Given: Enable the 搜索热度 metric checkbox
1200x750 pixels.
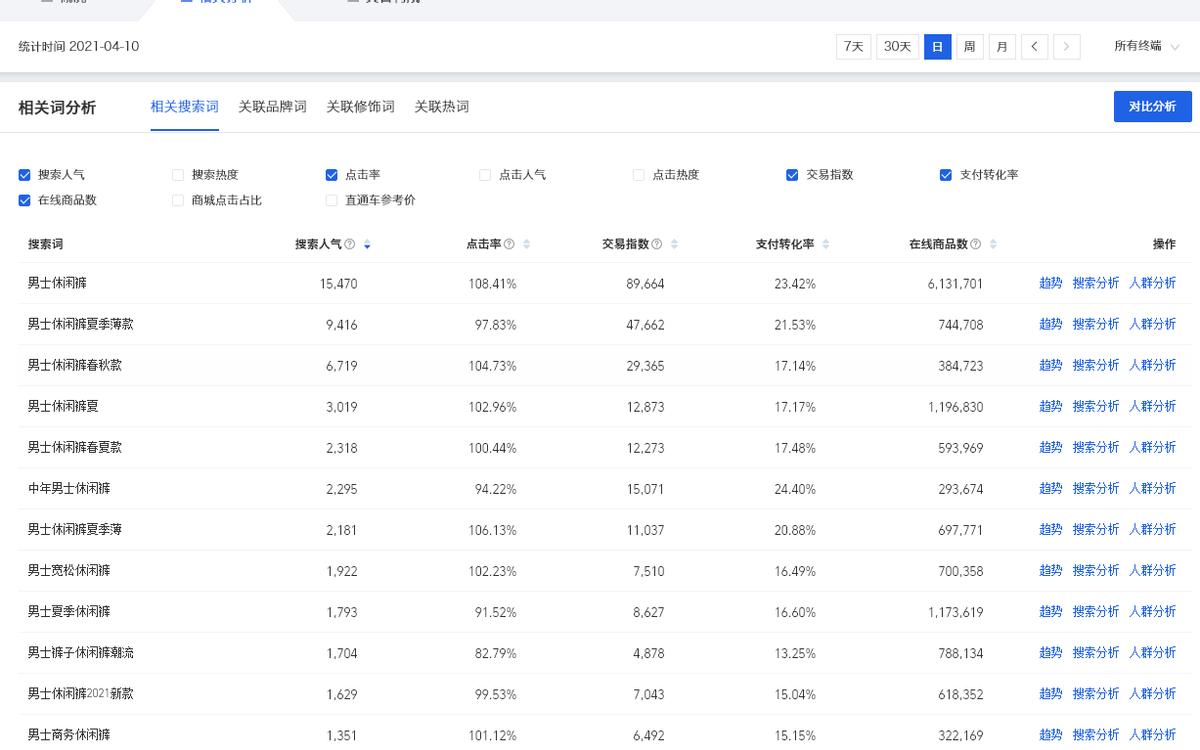Looking at the screenshot, I should pos(178,174).
